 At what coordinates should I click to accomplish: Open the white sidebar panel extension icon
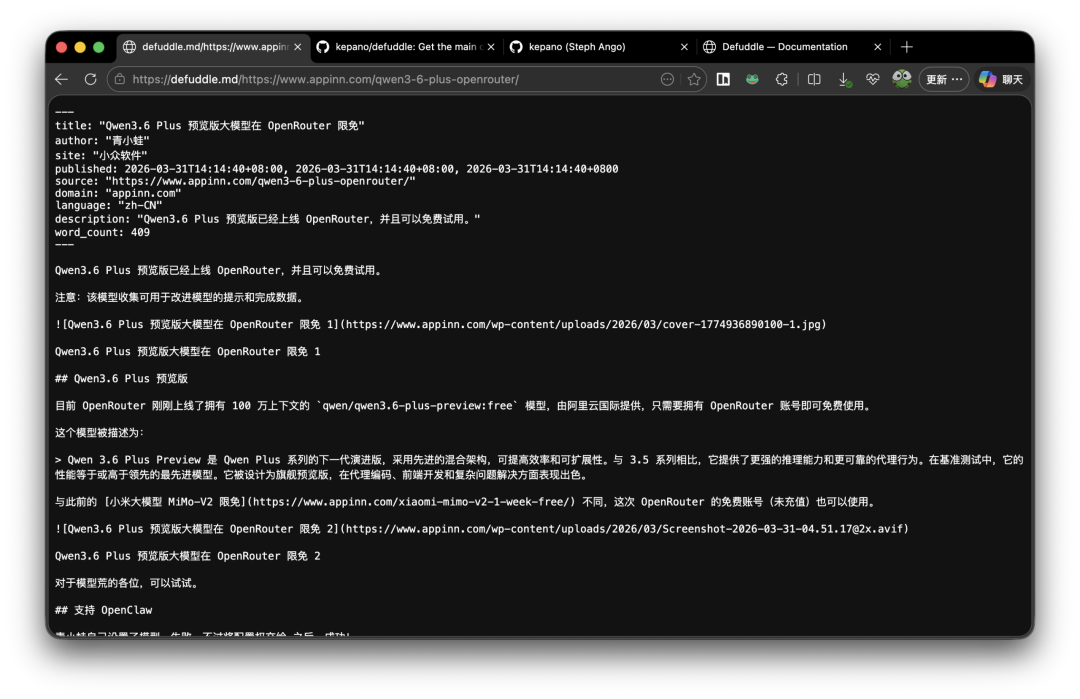723,79
